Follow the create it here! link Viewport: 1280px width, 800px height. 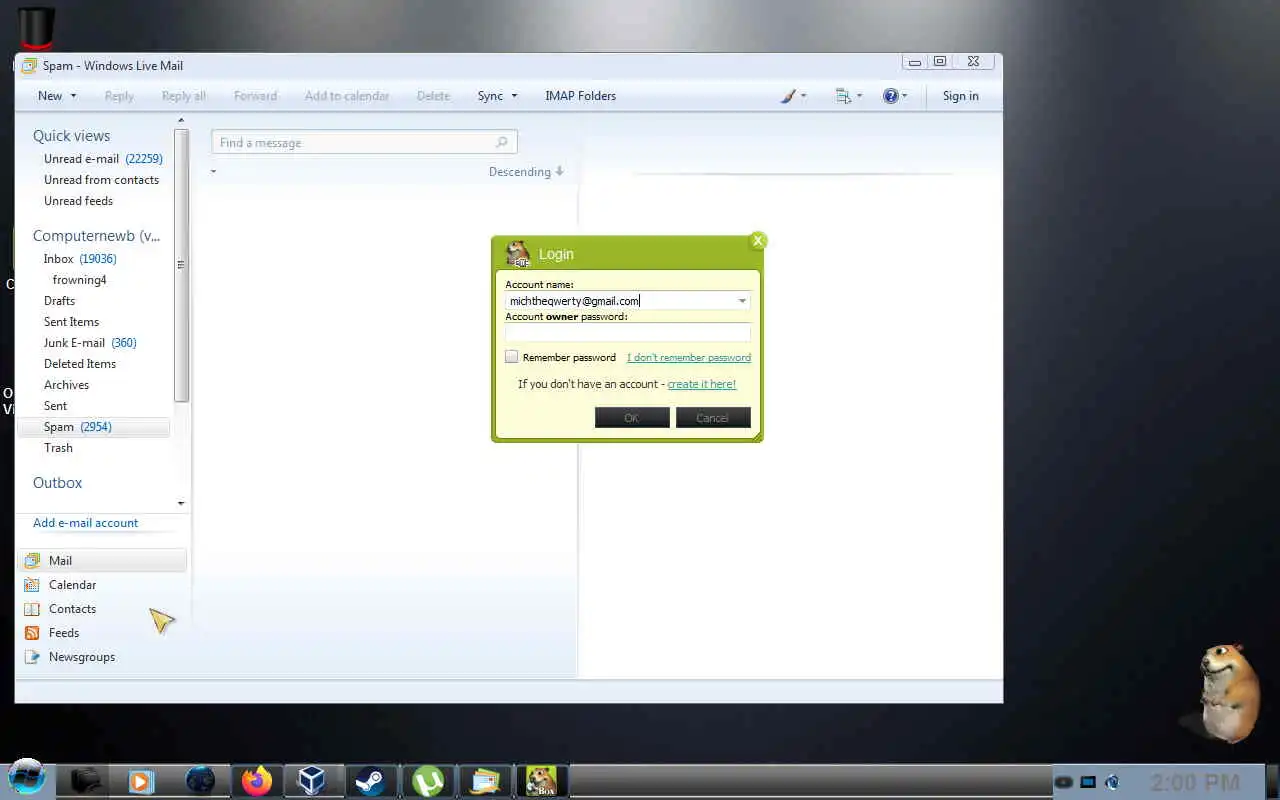[702, 384]
